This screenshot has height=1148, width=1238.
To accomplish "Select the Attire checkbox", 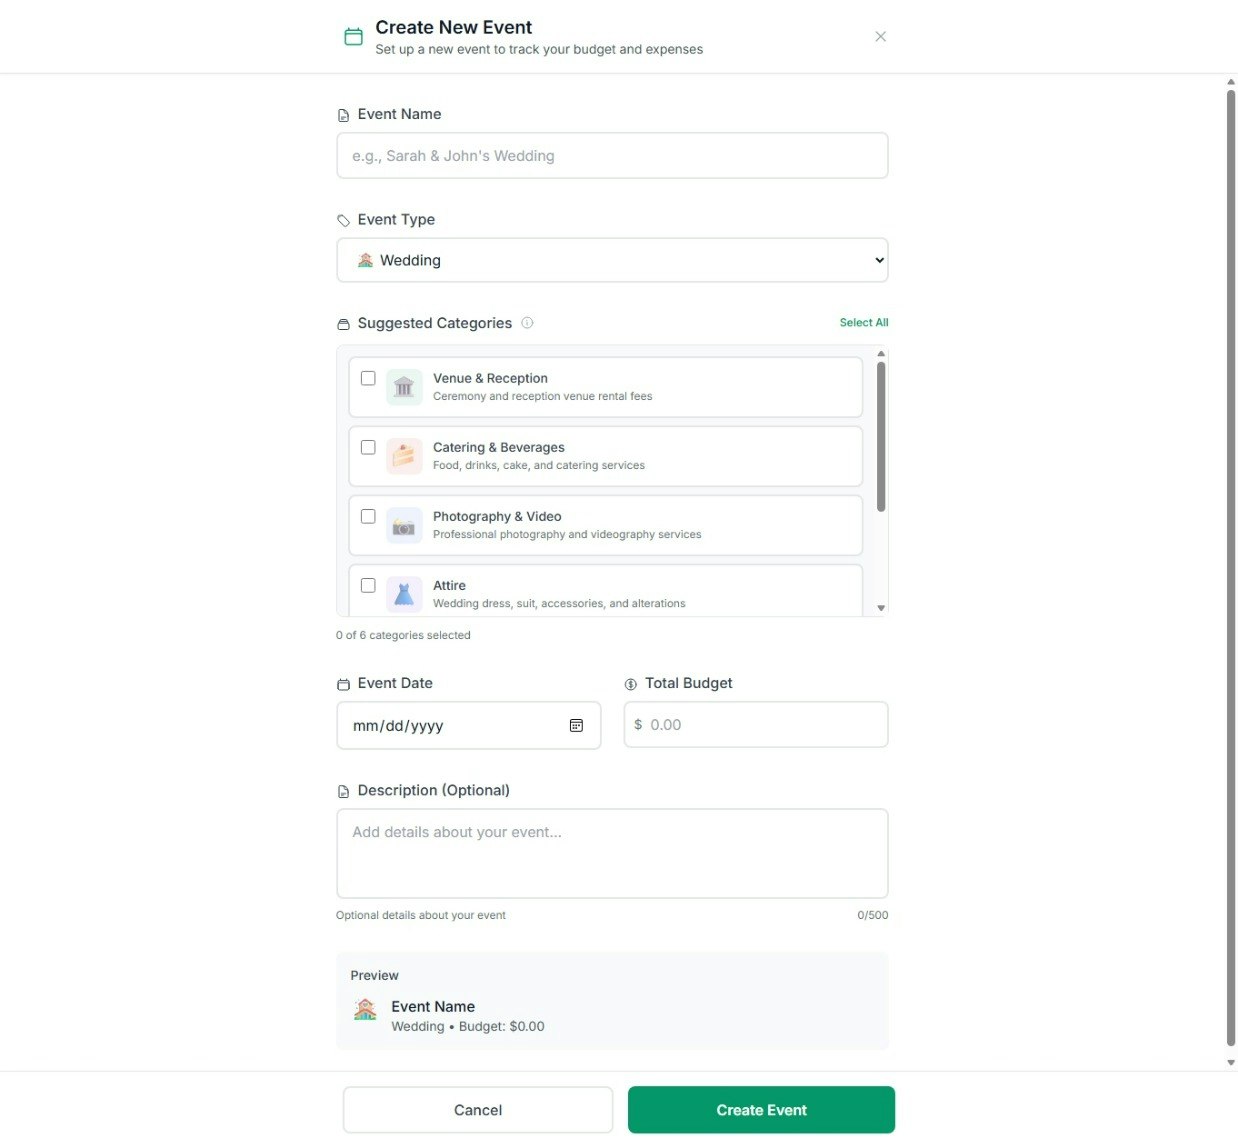I will click(x=368, y=585).
